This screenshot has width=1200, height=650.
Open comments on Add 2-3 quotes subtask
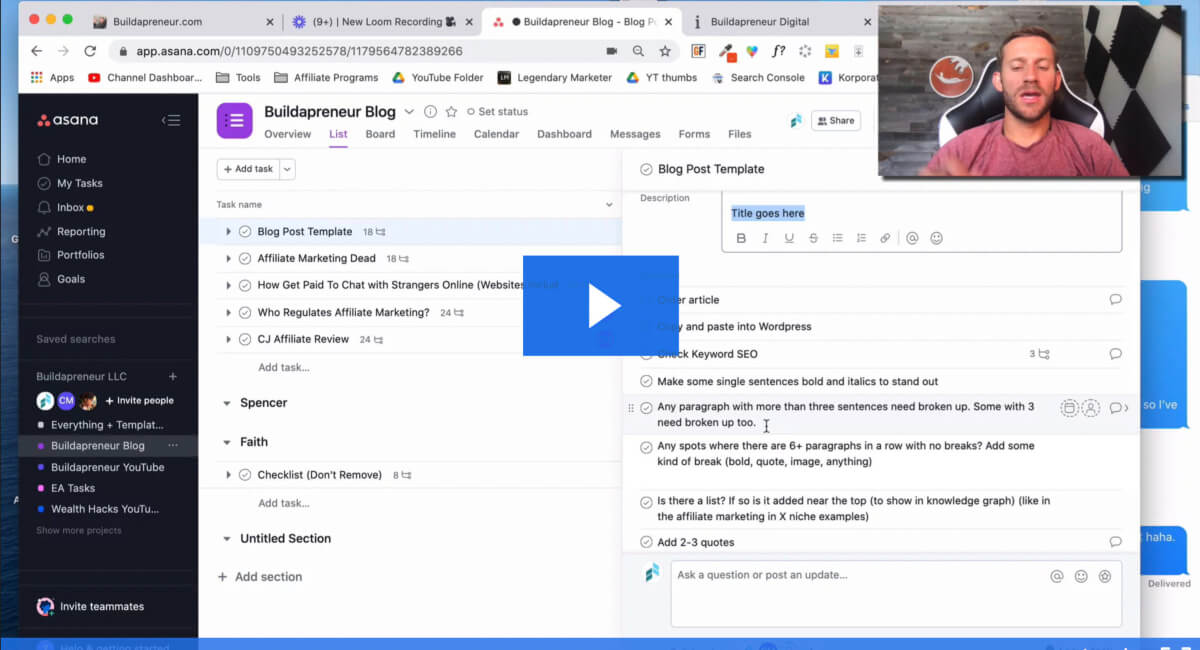click(1115, 542)
